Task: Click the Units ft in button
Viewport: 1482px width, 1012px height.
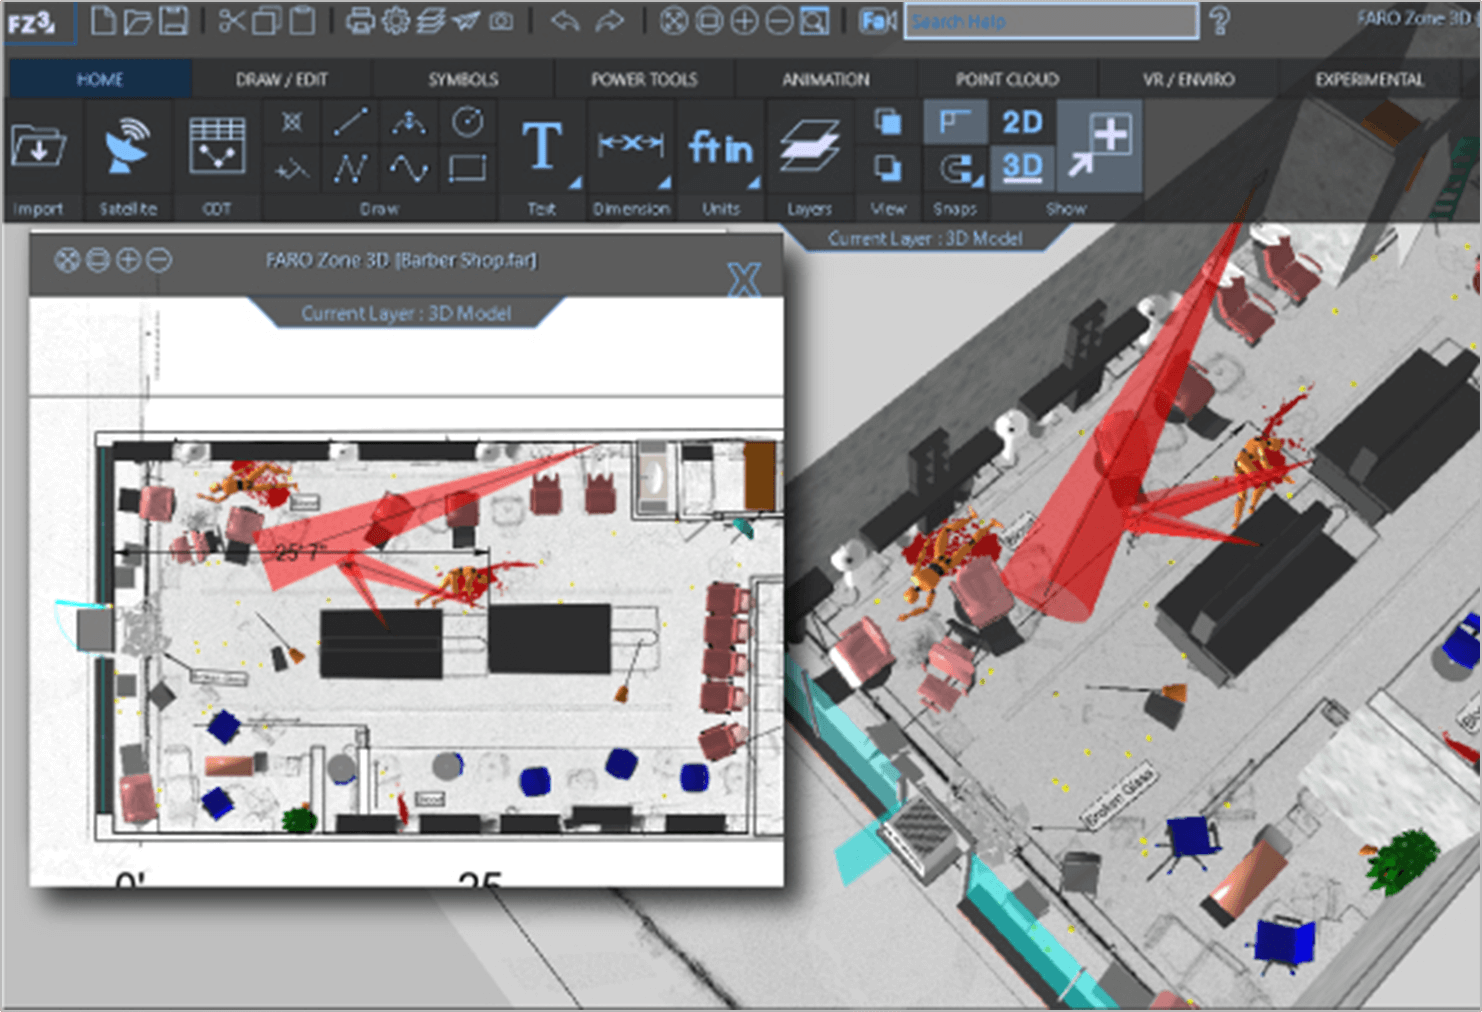Action: (720, 148)
